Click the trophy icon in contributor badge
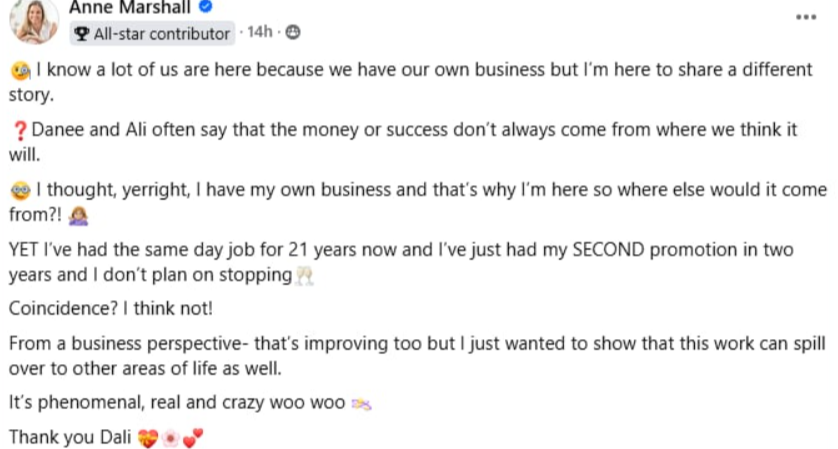838x449 pixels. tap(82, 34)
